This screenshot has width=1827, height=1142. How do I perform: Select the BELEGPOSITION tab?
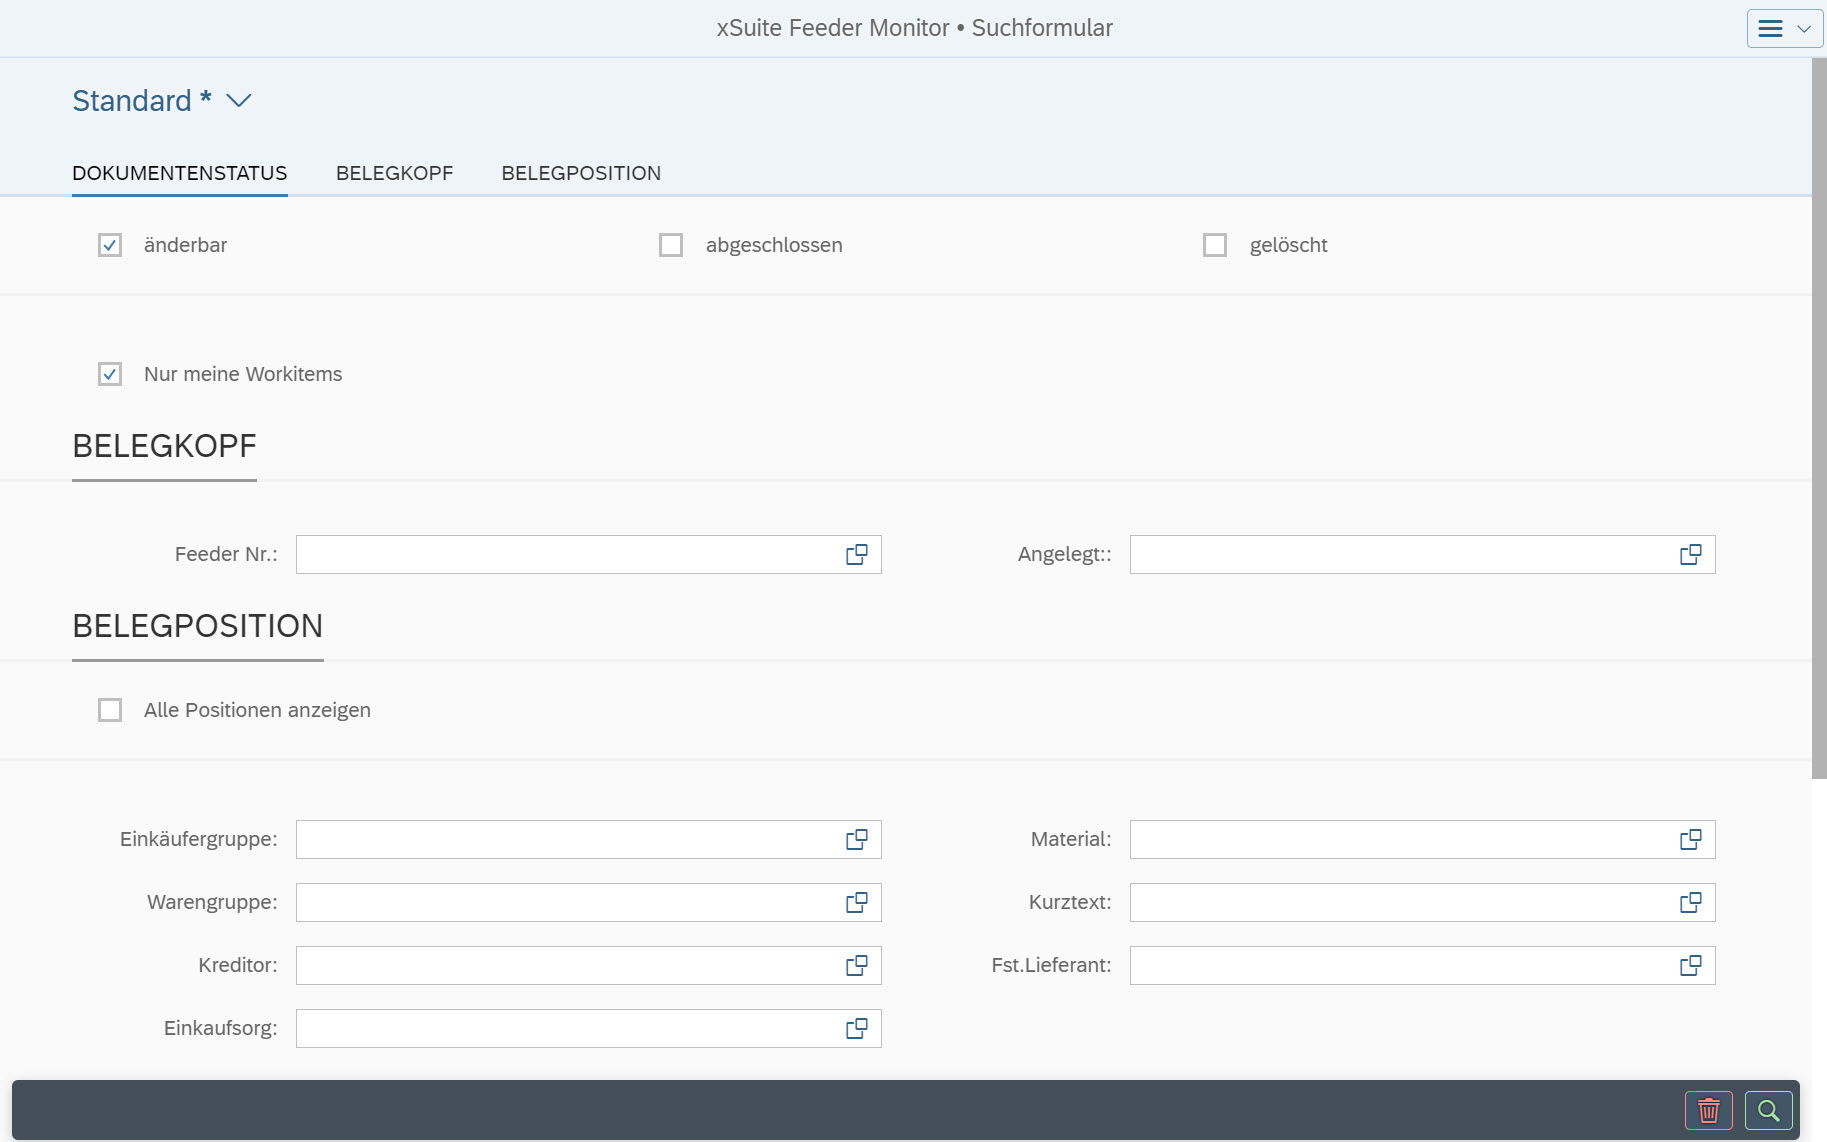tap(581, 173)
